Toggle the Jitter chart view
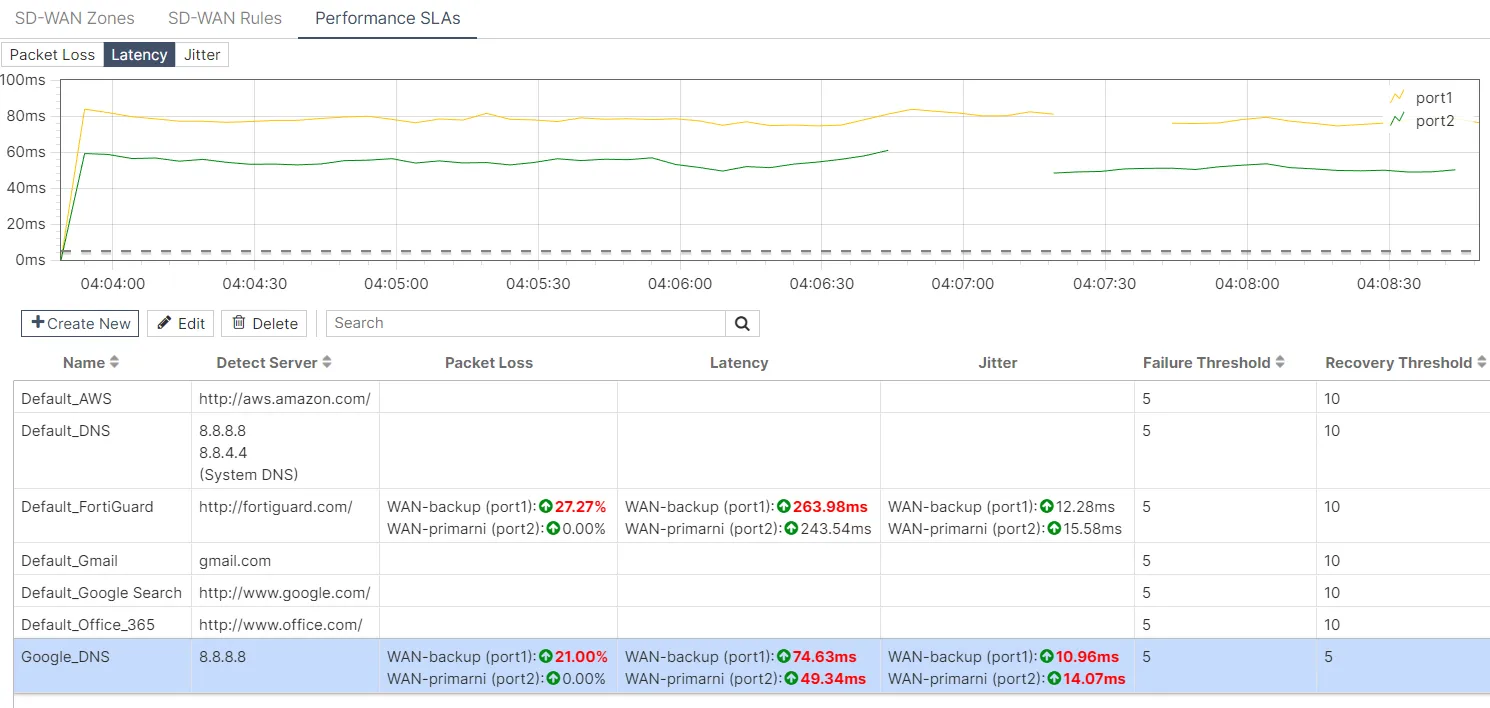The width and height of the screenshot is (1490, 708). tap(202, 54)
